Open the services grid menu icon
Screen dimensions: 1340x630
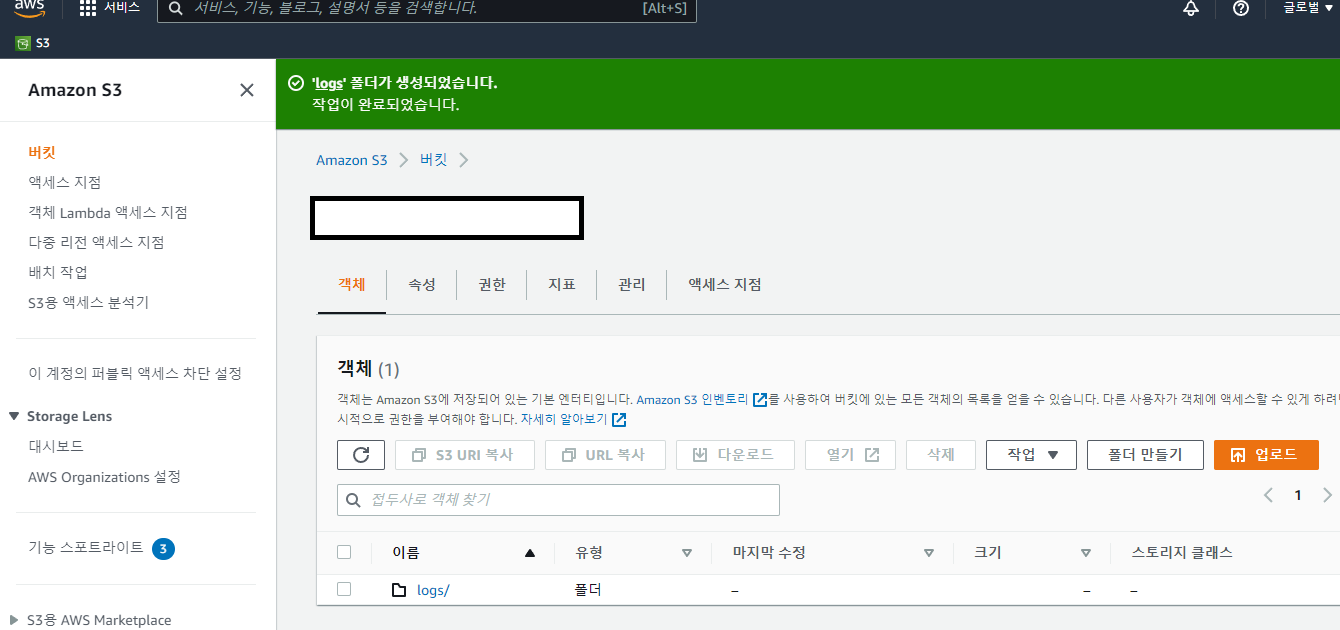tap(87, 8)
